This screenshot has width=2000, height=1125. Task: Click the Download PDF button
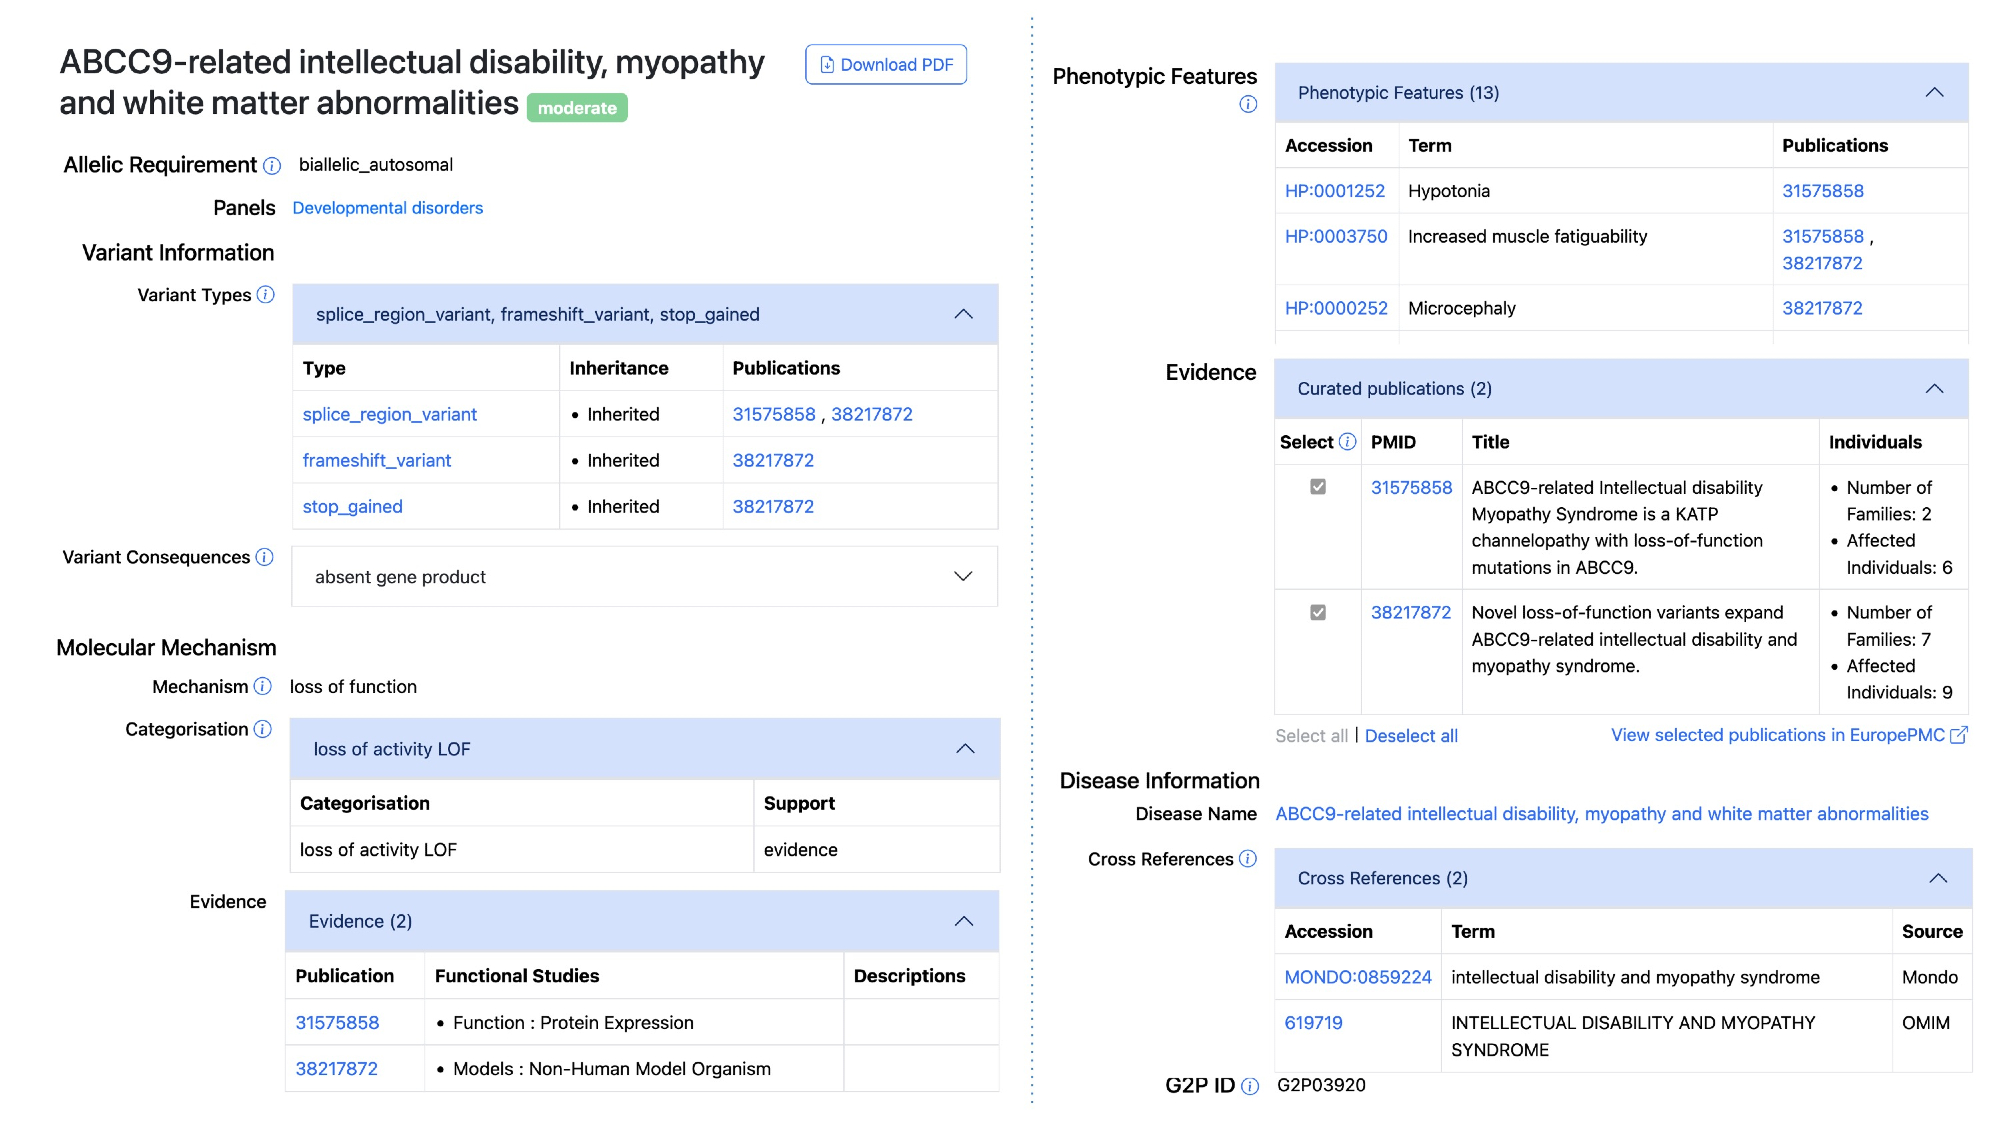[x=886, y=65]
